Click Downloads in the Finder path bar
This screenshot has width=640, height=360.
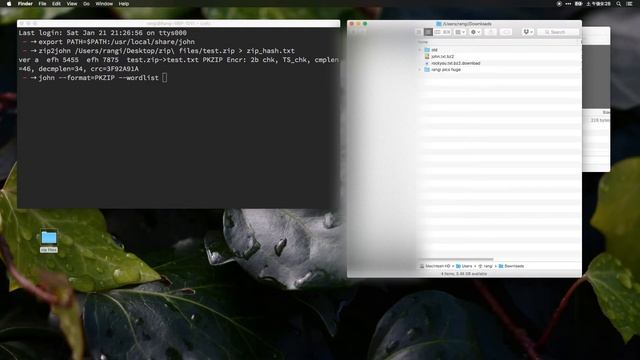coord(511,266)
